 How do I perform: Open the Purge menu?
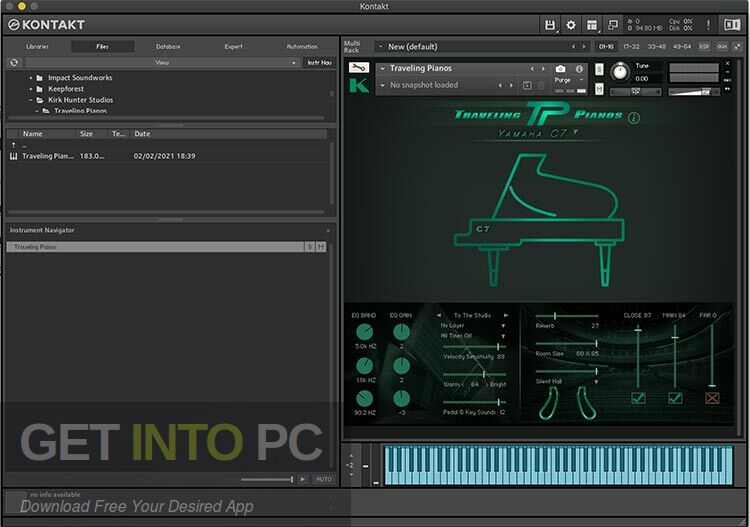[x=569, y=80]
